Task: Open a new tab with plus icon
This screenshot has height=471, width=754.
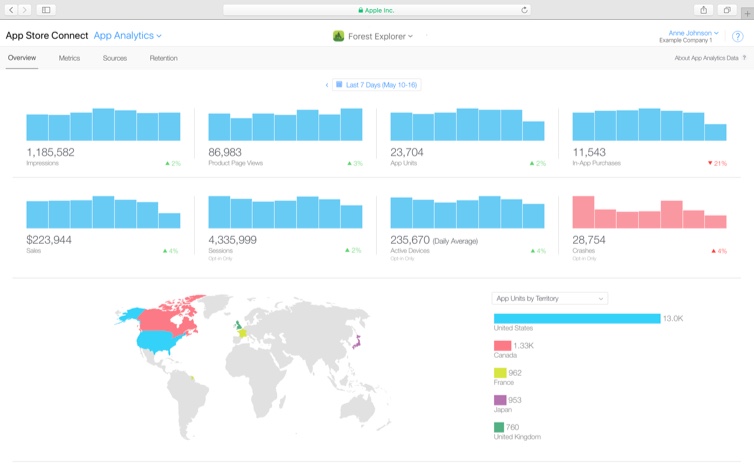Action: click(x=746, y=14)
